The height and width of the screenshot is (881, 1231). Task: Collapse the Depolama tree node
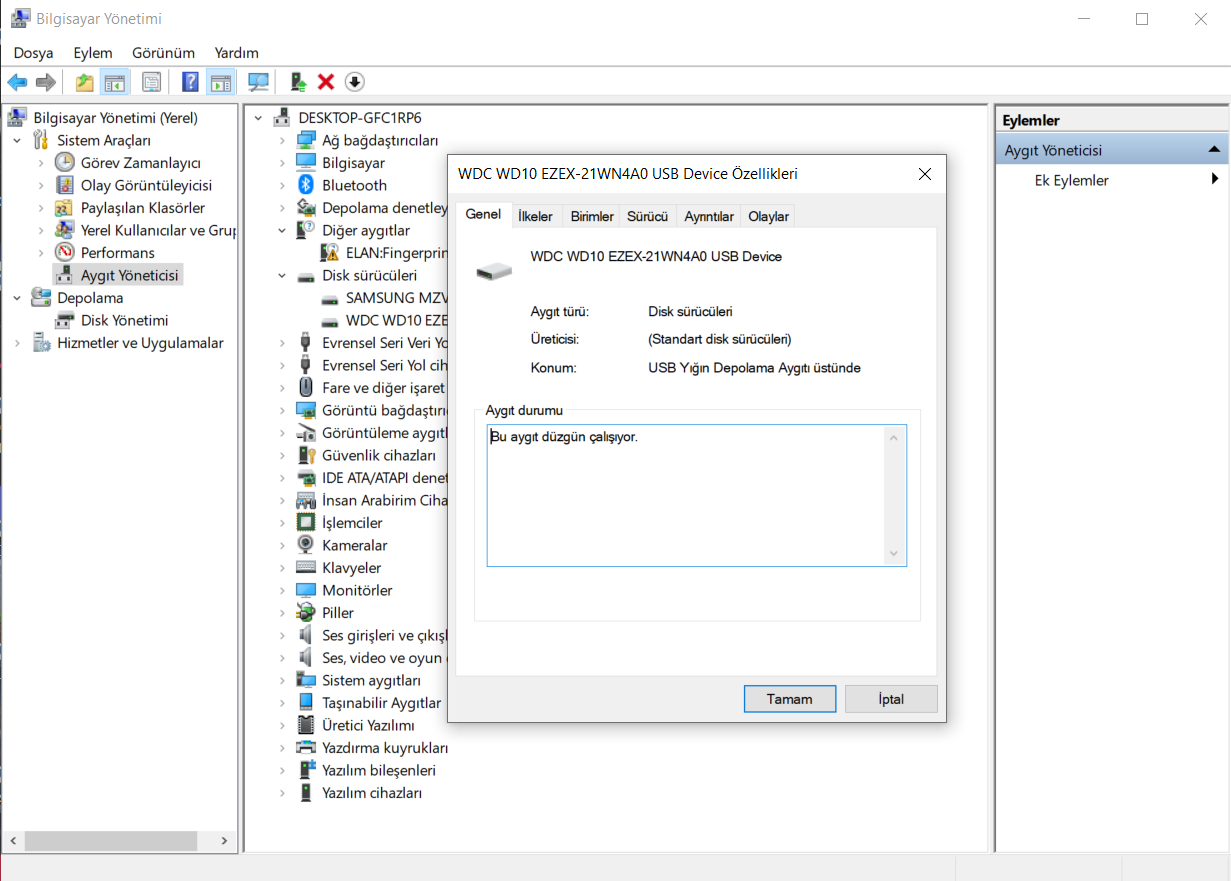[x=17, y=298]
